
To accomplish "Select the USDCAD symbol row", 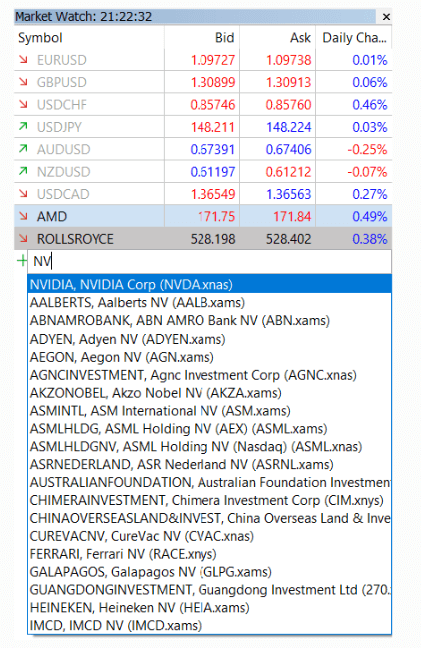I will (203, 194).
